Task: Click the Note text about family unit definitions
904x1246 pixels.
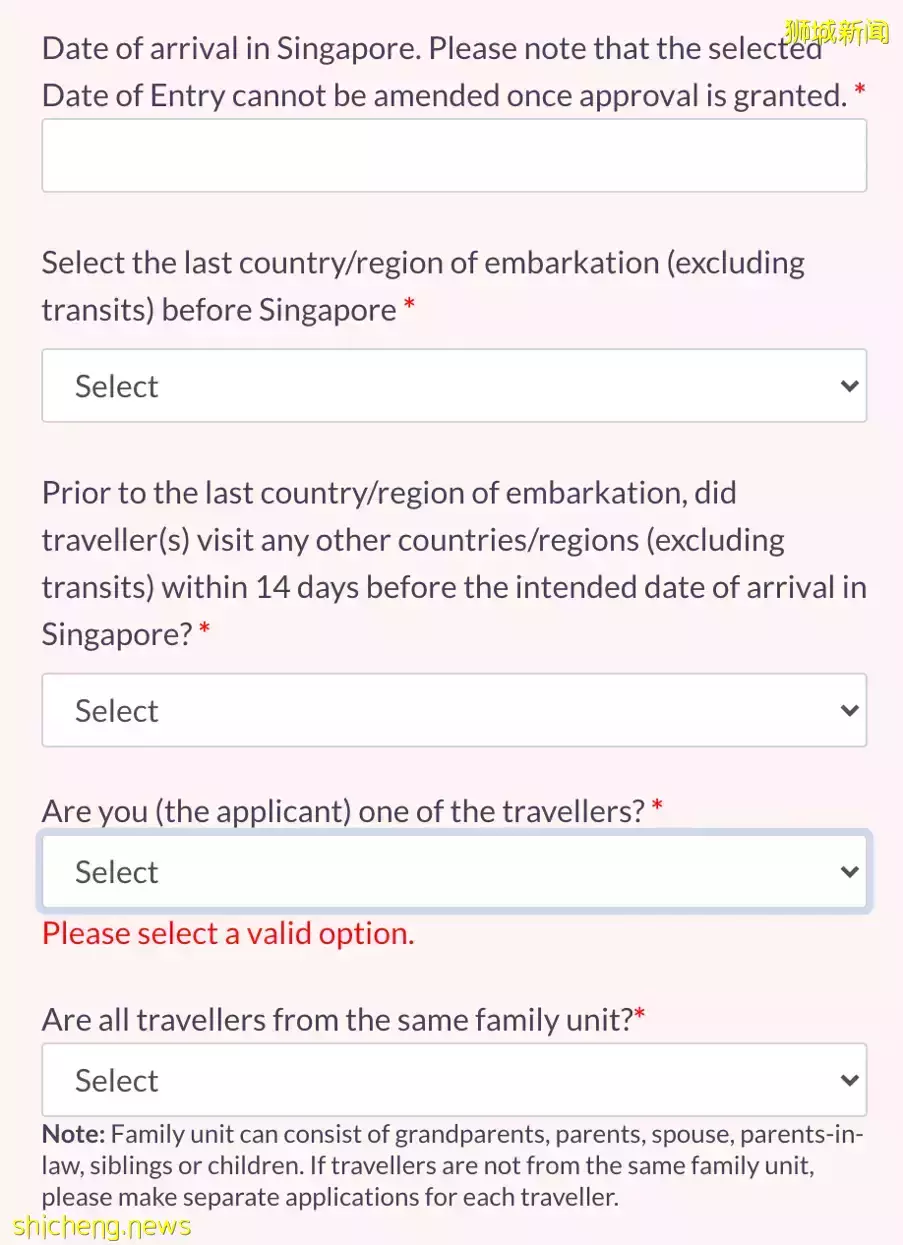Action: click(x=450, y=1165)
